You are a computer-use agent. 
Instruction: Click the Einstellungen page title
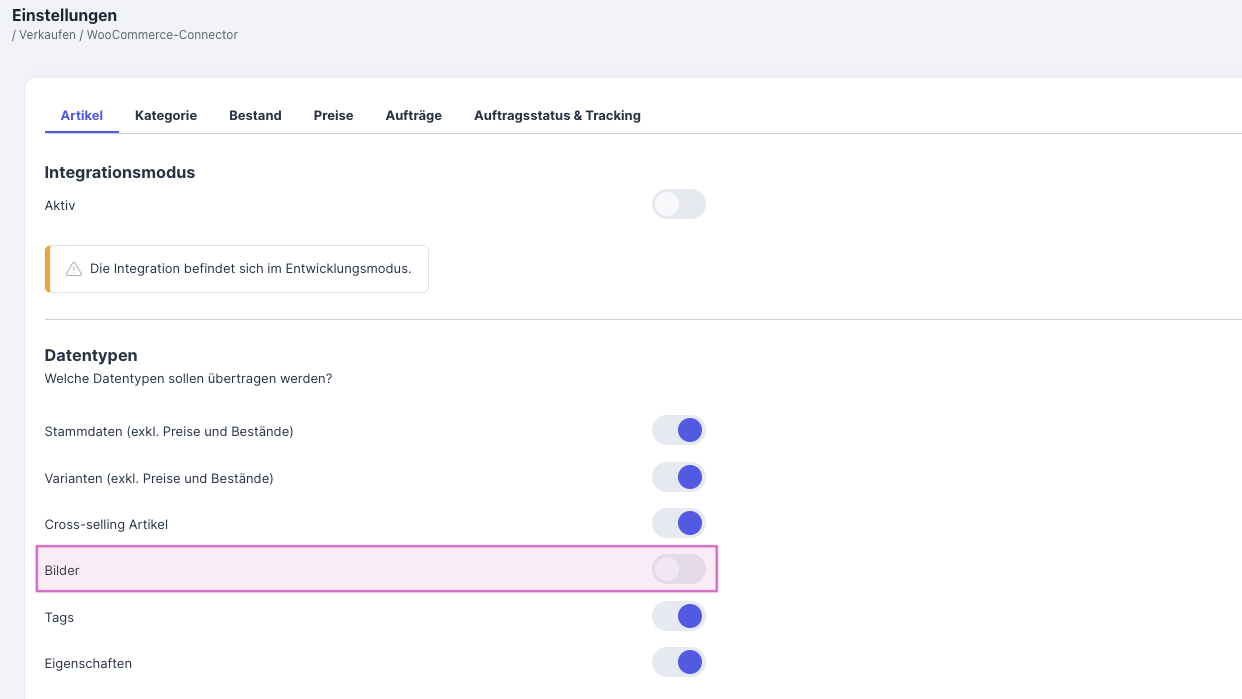click(x=64, y=15)
